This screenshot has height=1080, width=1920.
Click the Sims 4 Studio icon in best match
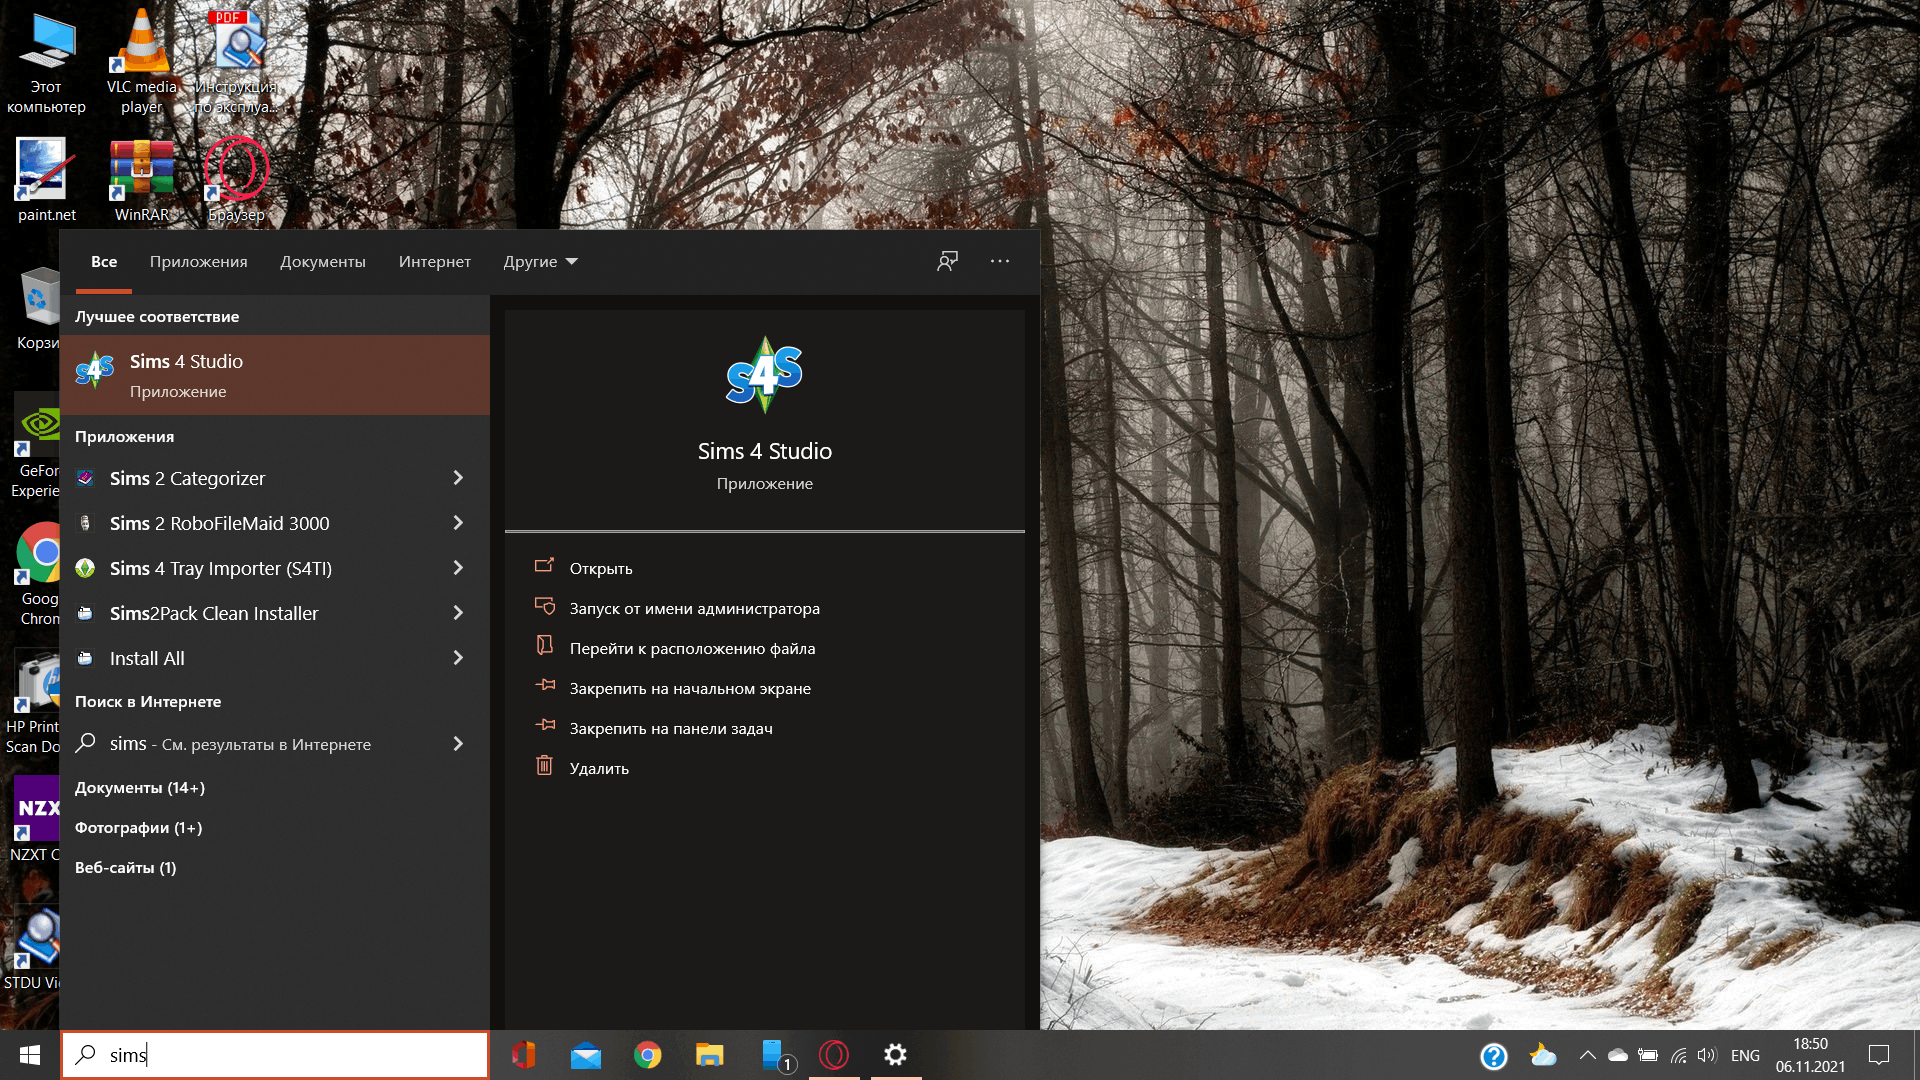click(95, 371)
